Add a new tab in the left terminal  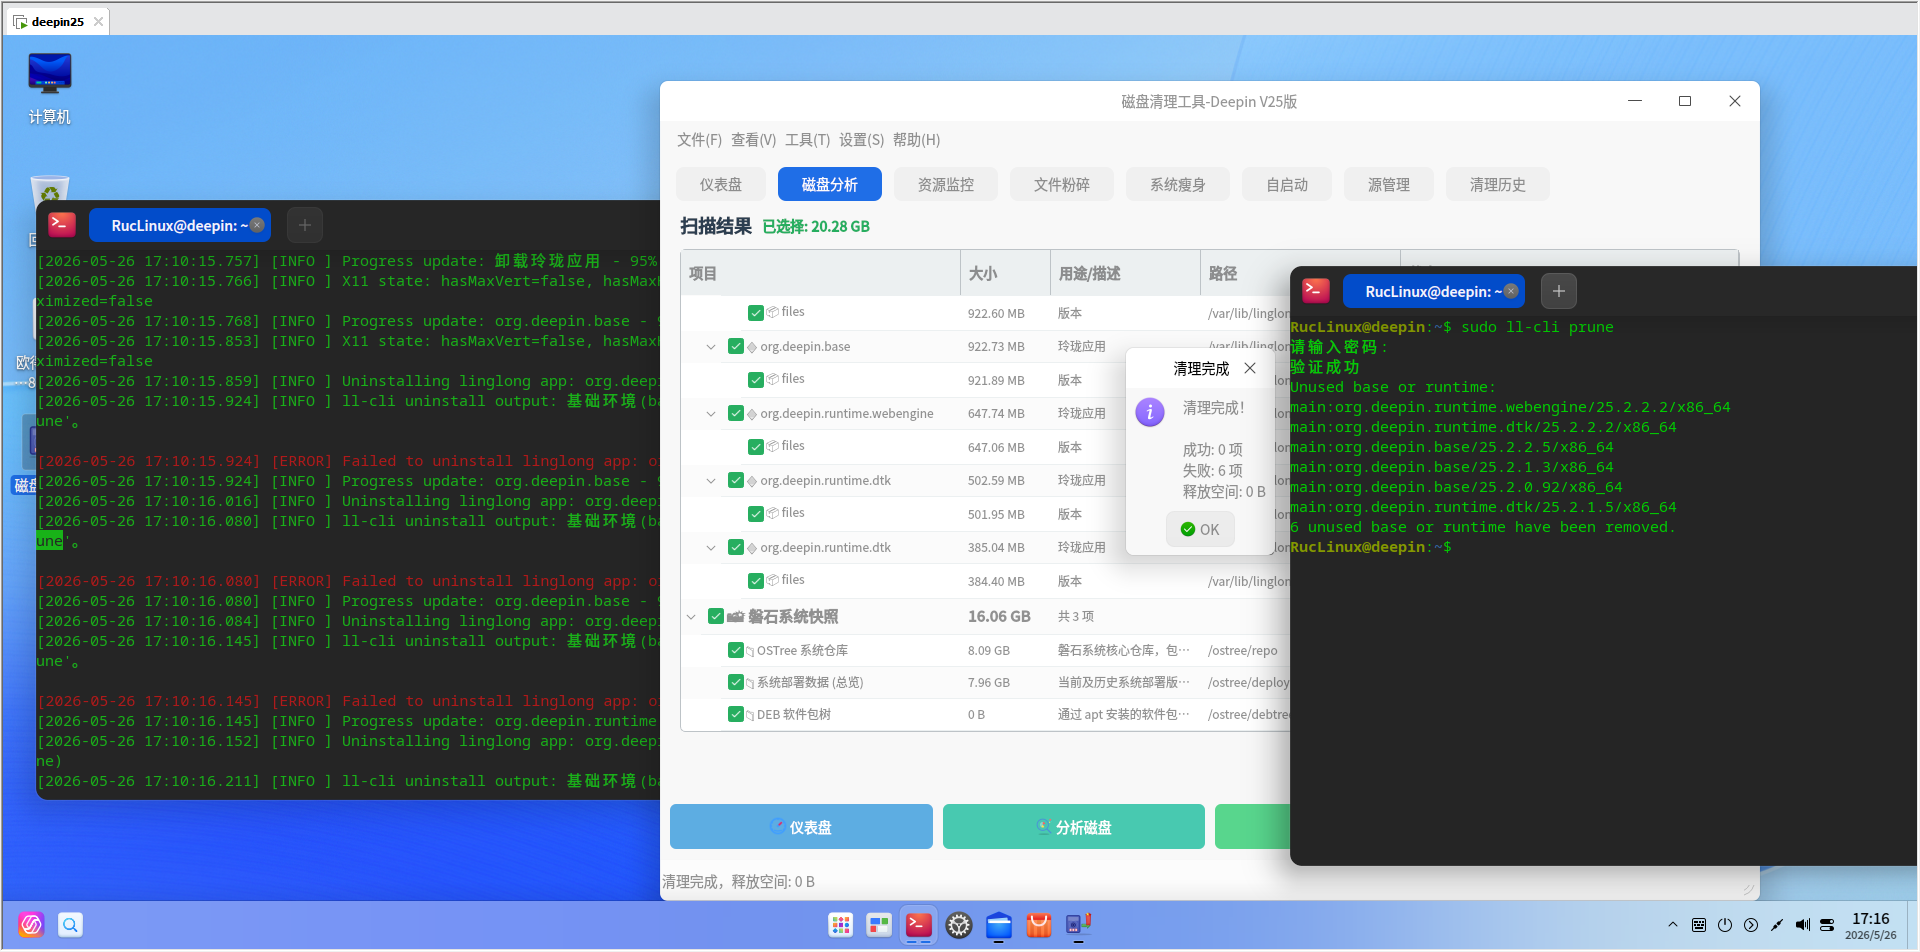point(305,225)
